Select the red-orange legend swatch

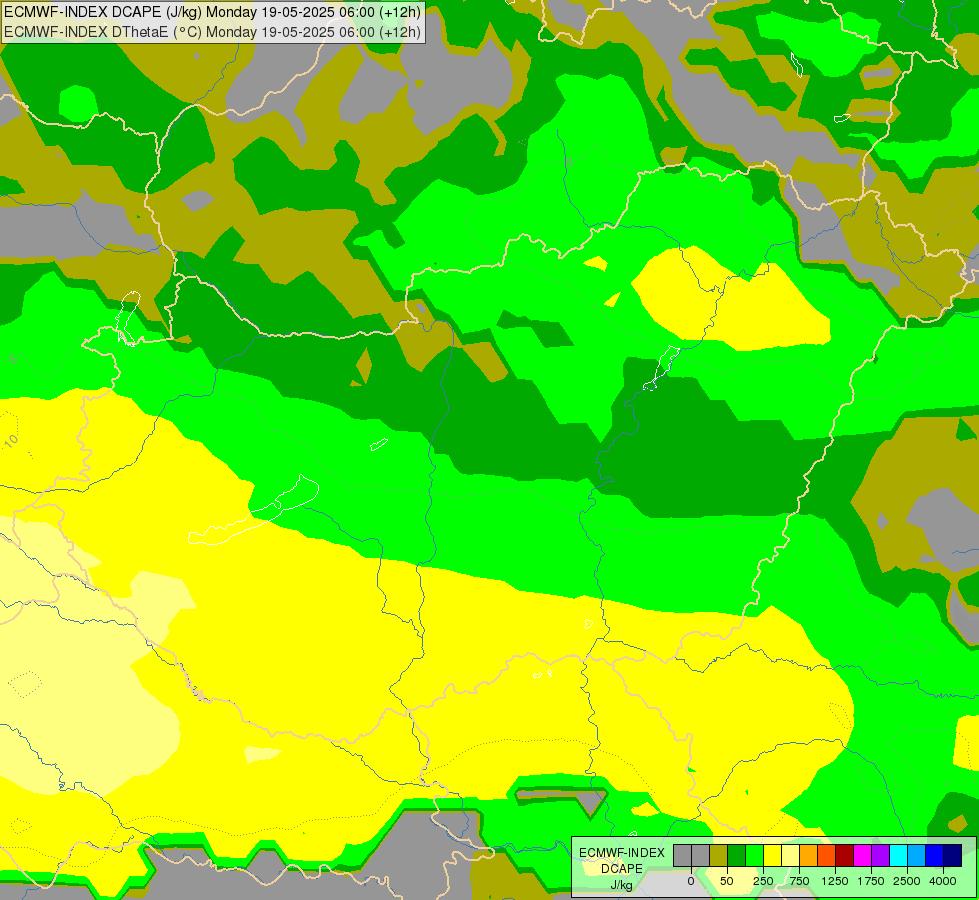(827, 856)
